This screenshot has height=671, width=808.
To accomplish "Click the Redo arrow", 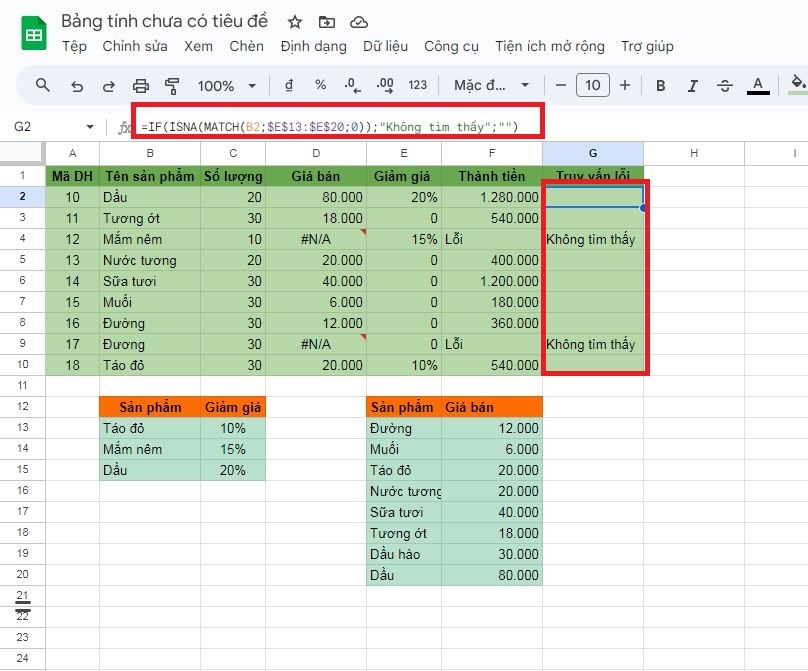I will click(x=109, y=86).
